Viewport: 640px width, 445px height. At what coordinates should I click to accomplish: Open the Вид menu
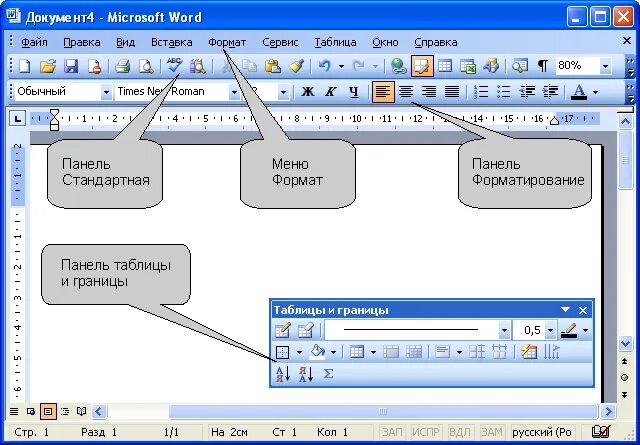pos(125,42)
